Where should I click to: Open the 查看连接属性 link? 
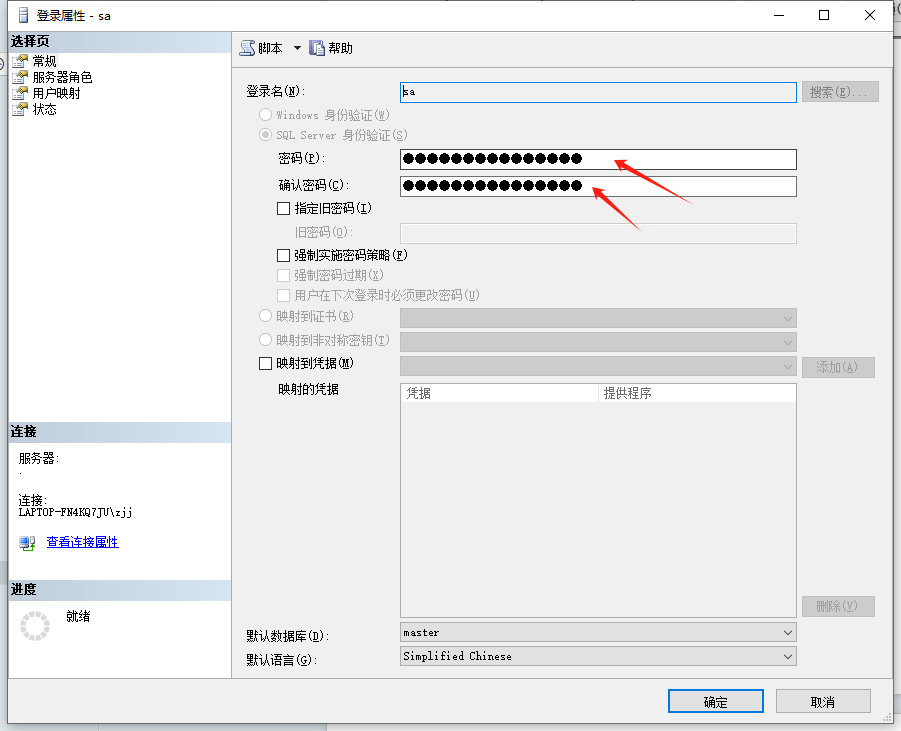[82, 542]
